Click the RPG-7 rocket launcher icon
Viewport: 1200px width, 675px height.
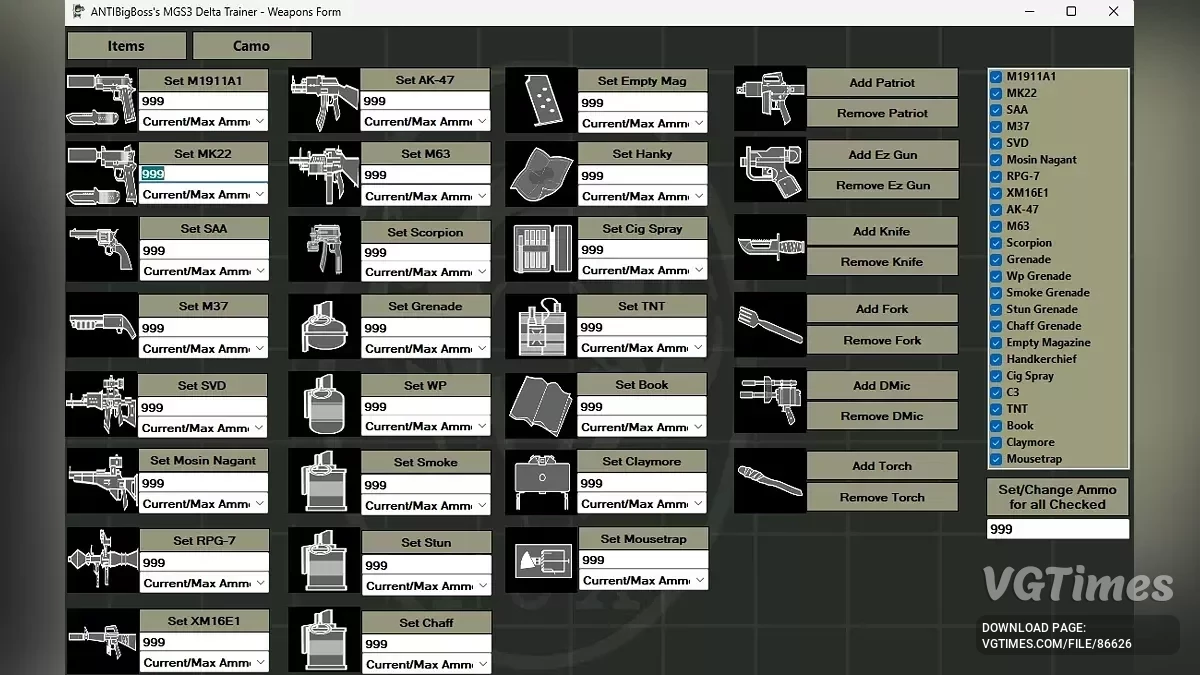tap(101, 561)
